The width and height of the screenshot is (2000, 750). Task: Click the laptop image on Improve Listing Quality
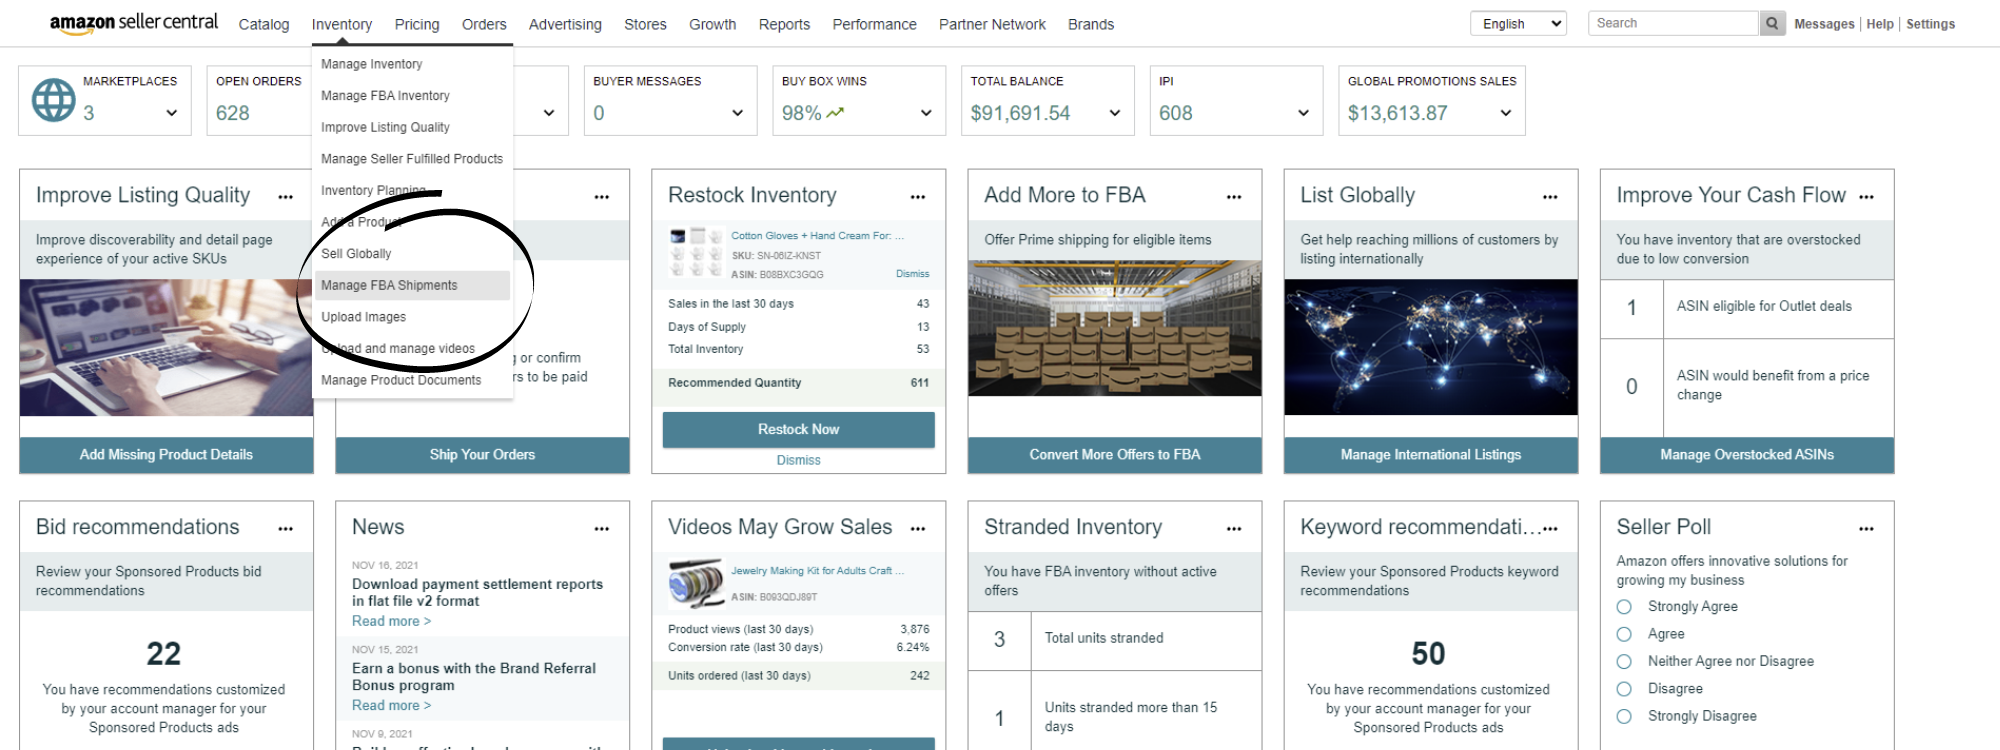click(166, 348)
